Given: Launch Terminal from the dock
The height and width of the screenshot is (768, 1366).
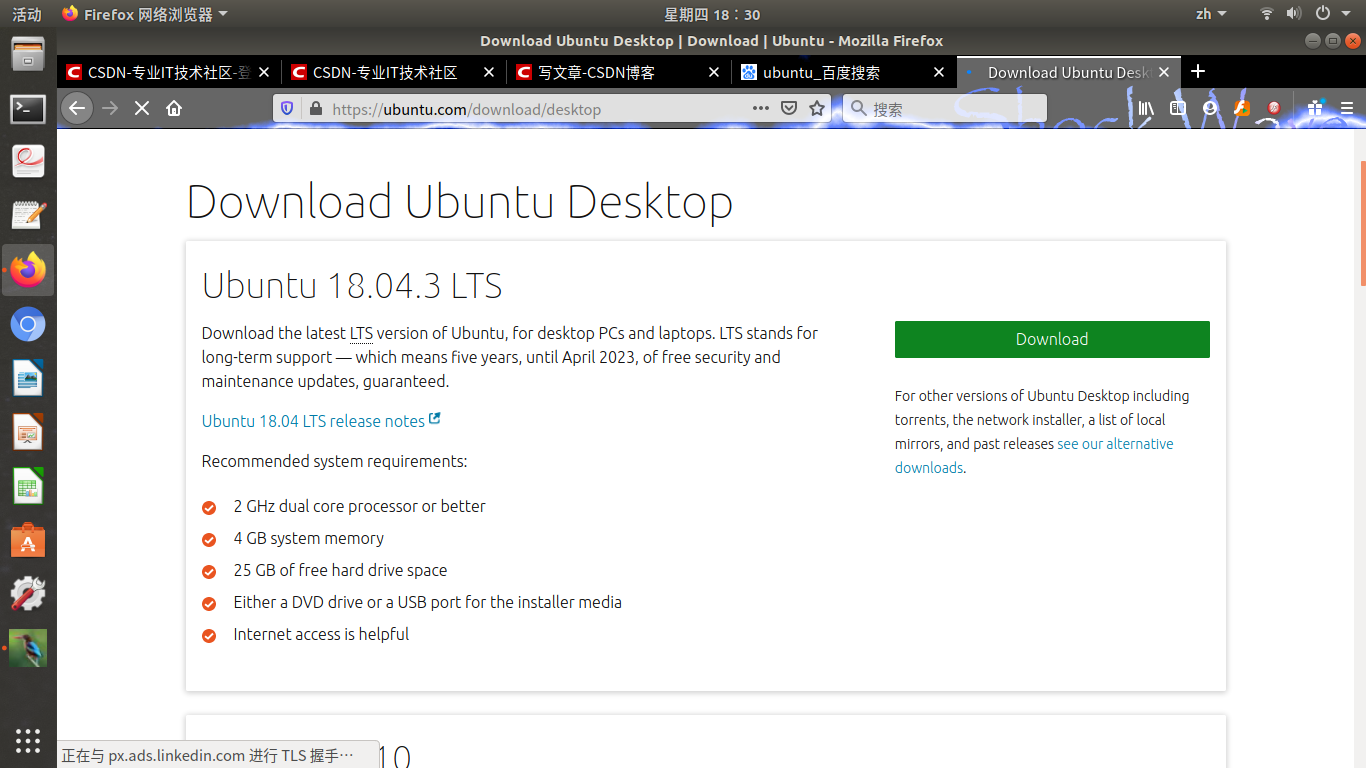Looking at the screenshot, I should coord(28,108).
